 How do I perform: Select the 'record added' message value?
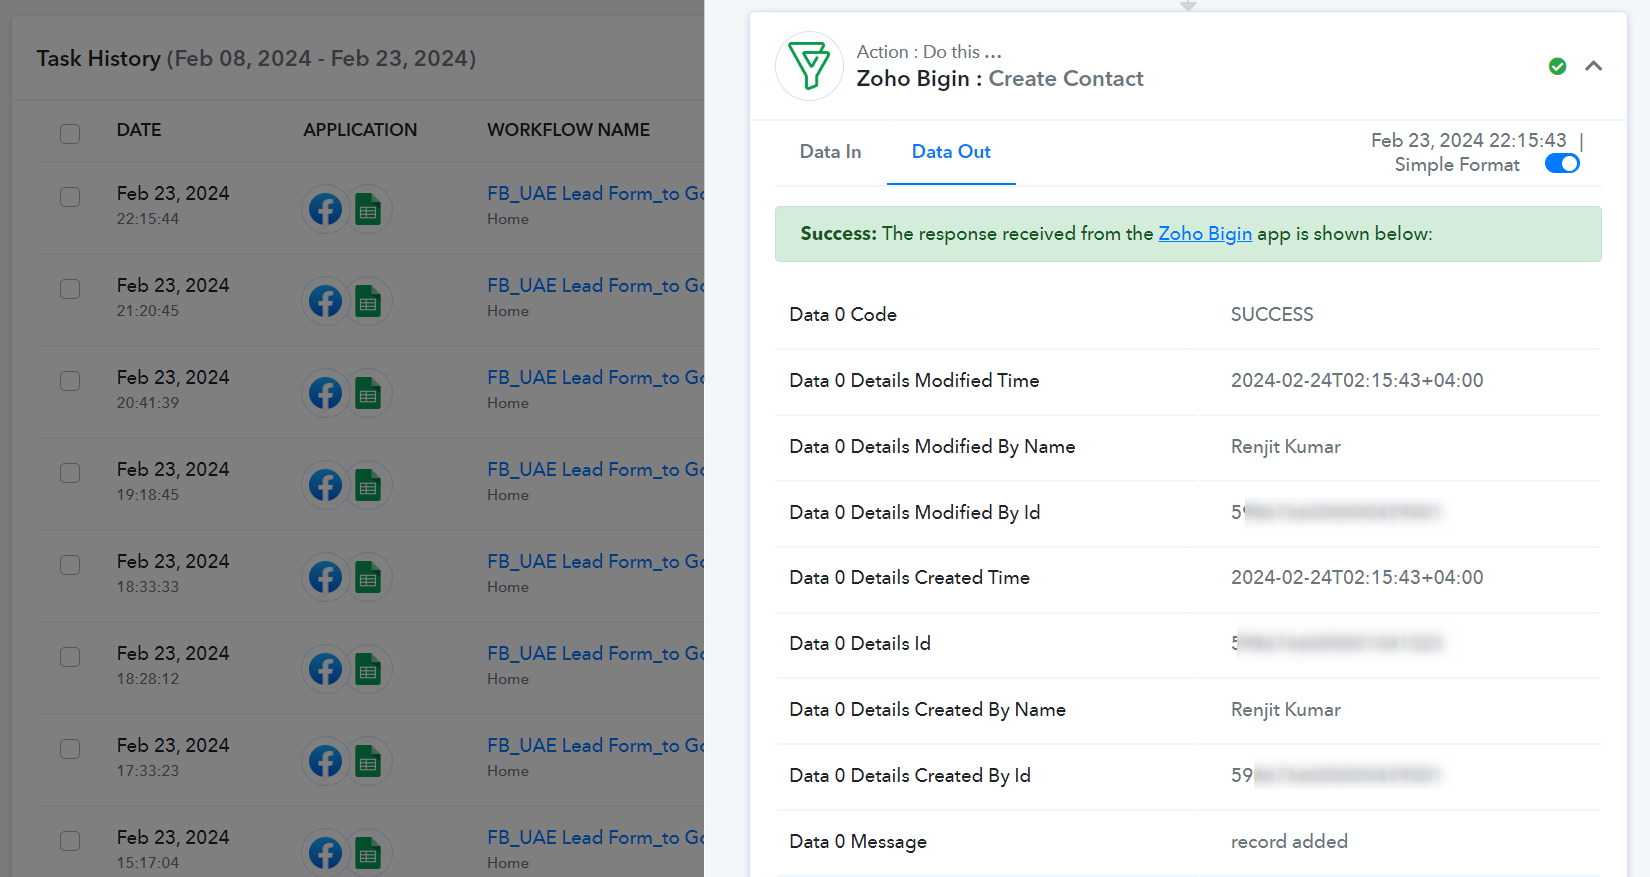click(1289, 842)
